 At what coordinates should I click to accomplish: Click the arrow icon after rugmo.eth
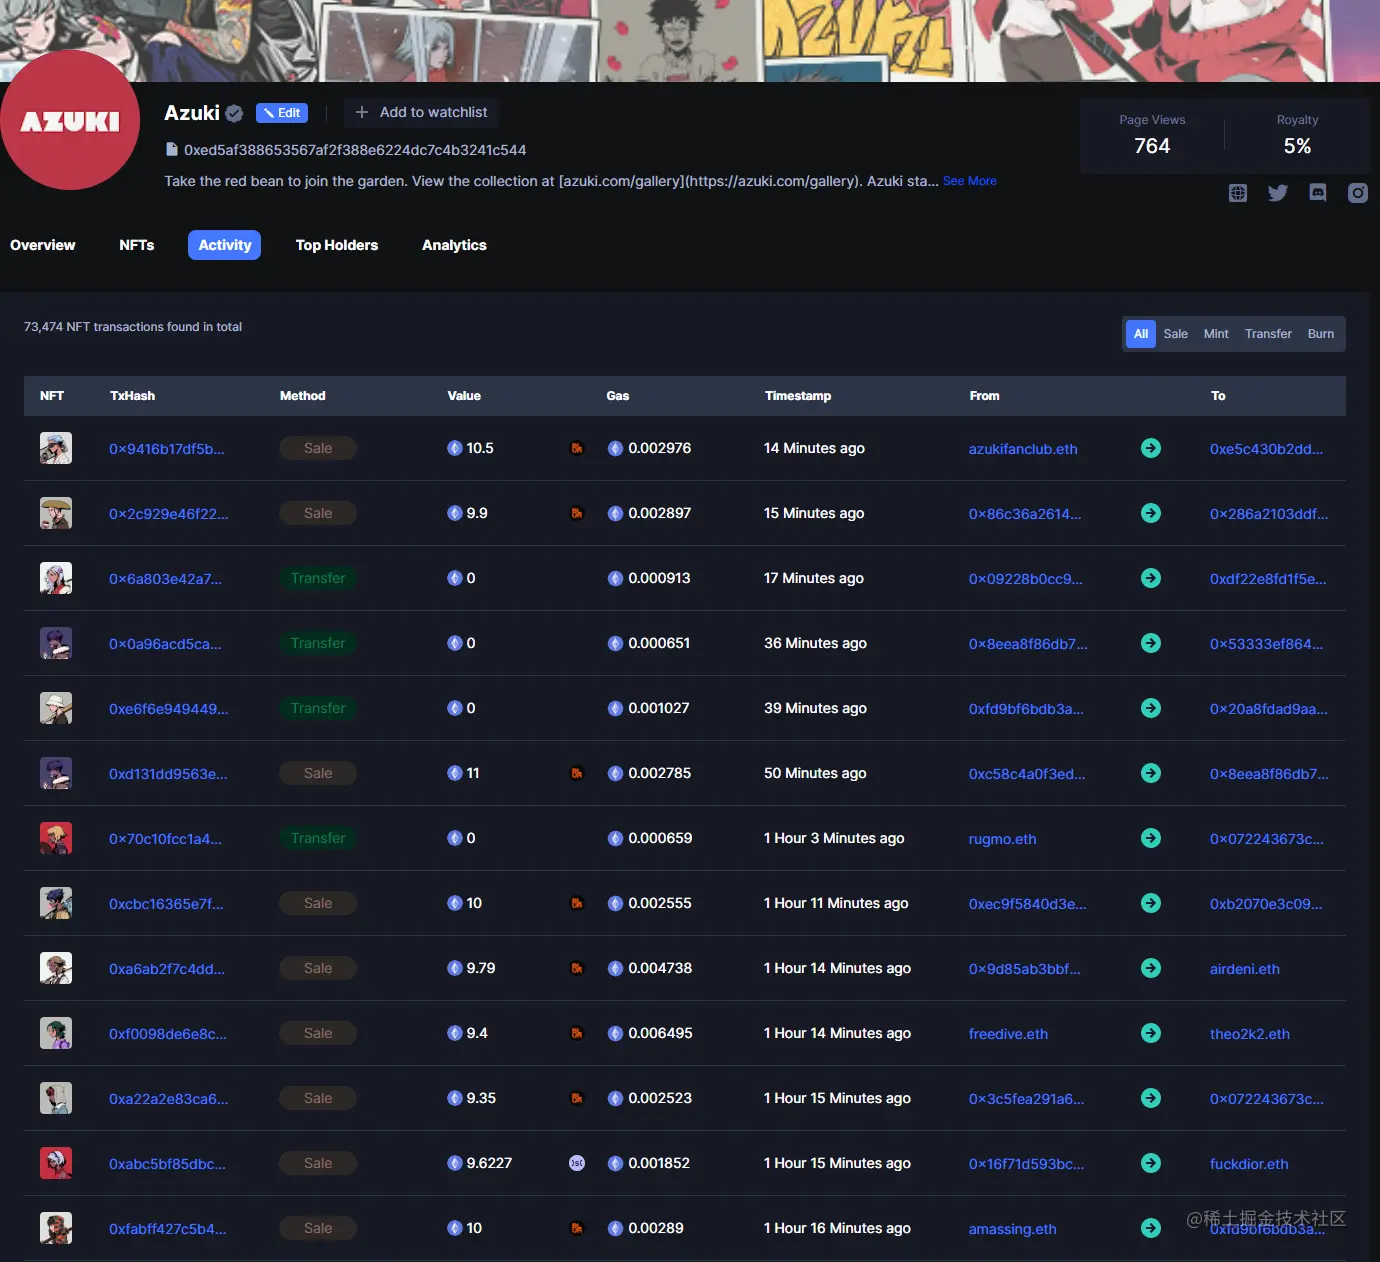point(1151,838)
